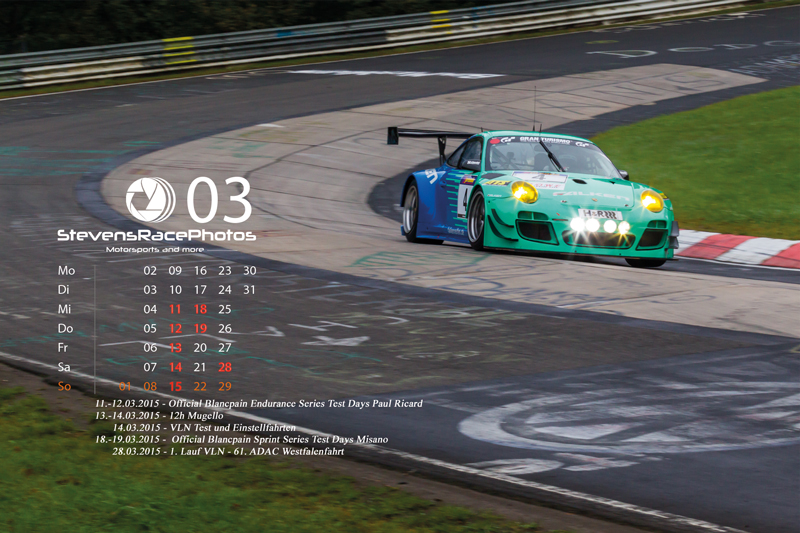Pick date 30 in the calendar
800x533 pixels.
click(x=249, y=270)
